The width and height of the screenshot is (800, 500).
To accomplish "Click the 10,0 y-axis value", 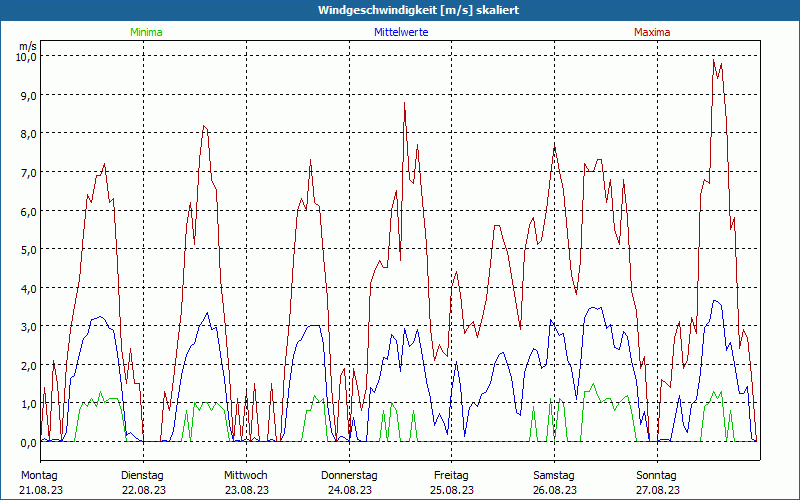I will pyautogui.click(x=26, y=57).
